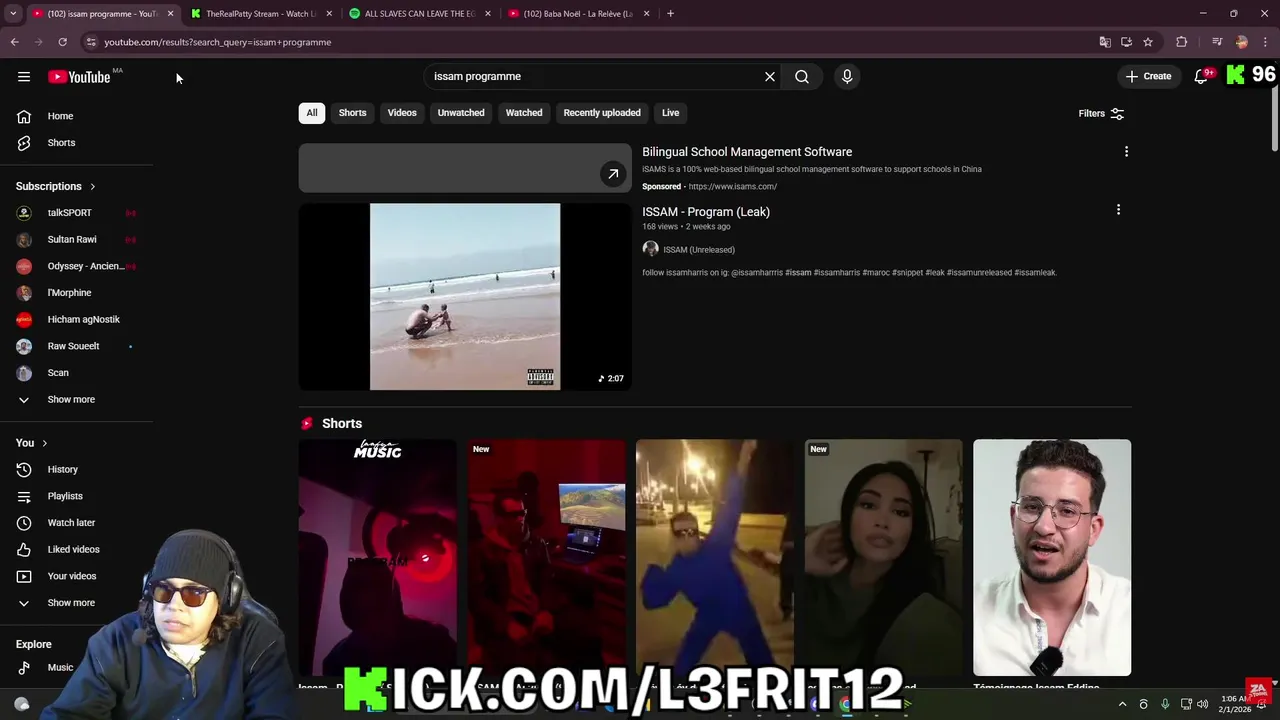Expand the You section arrow

click(x=44, y=443)
